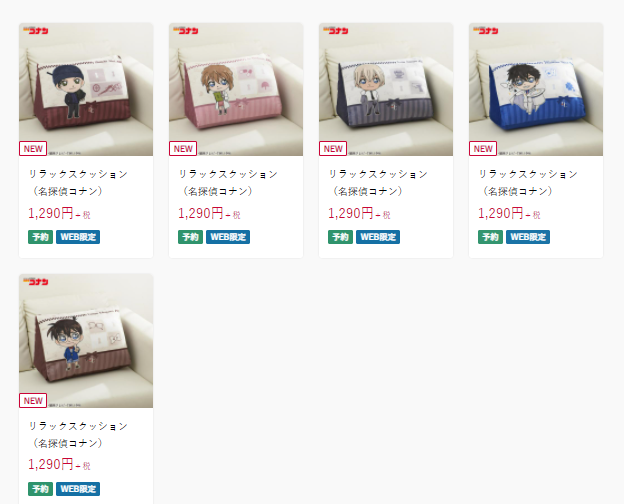Click the 1,290円 price on the gray cushion
This screenshot has width=624, height=504.
[351, 213]
